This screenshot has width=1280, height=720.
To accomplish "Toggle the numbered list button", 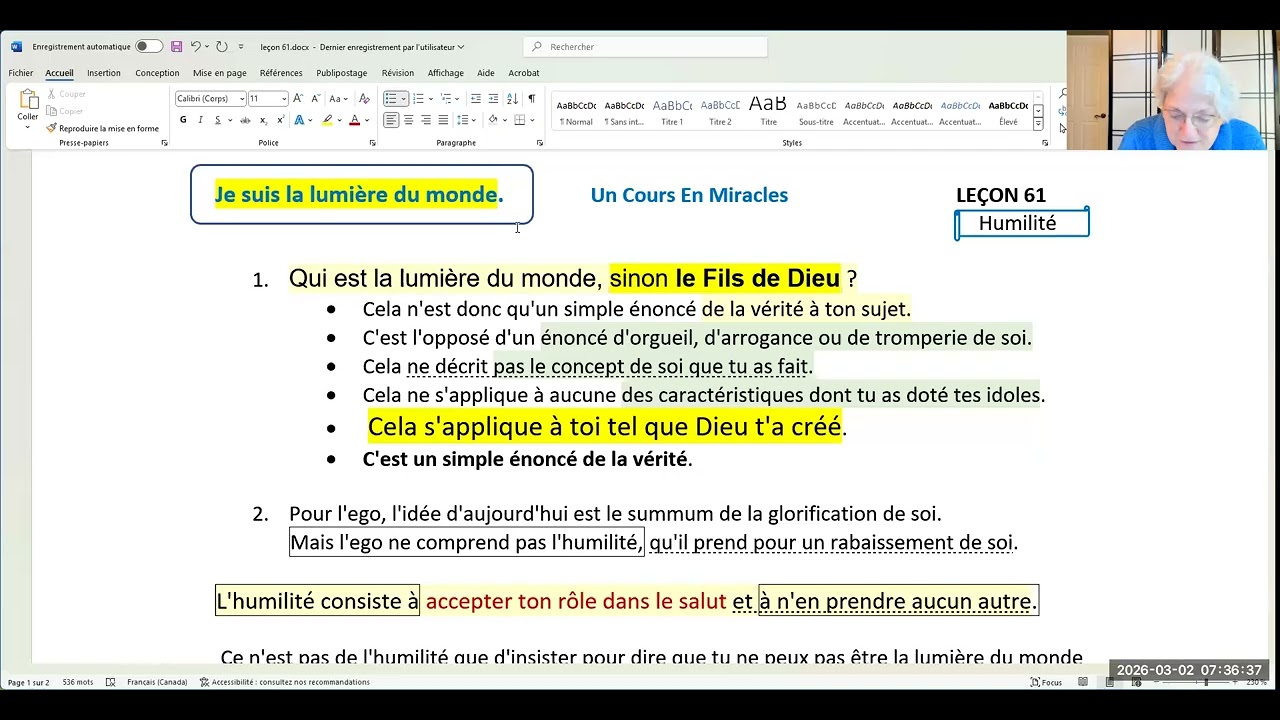I will (418, 98).
